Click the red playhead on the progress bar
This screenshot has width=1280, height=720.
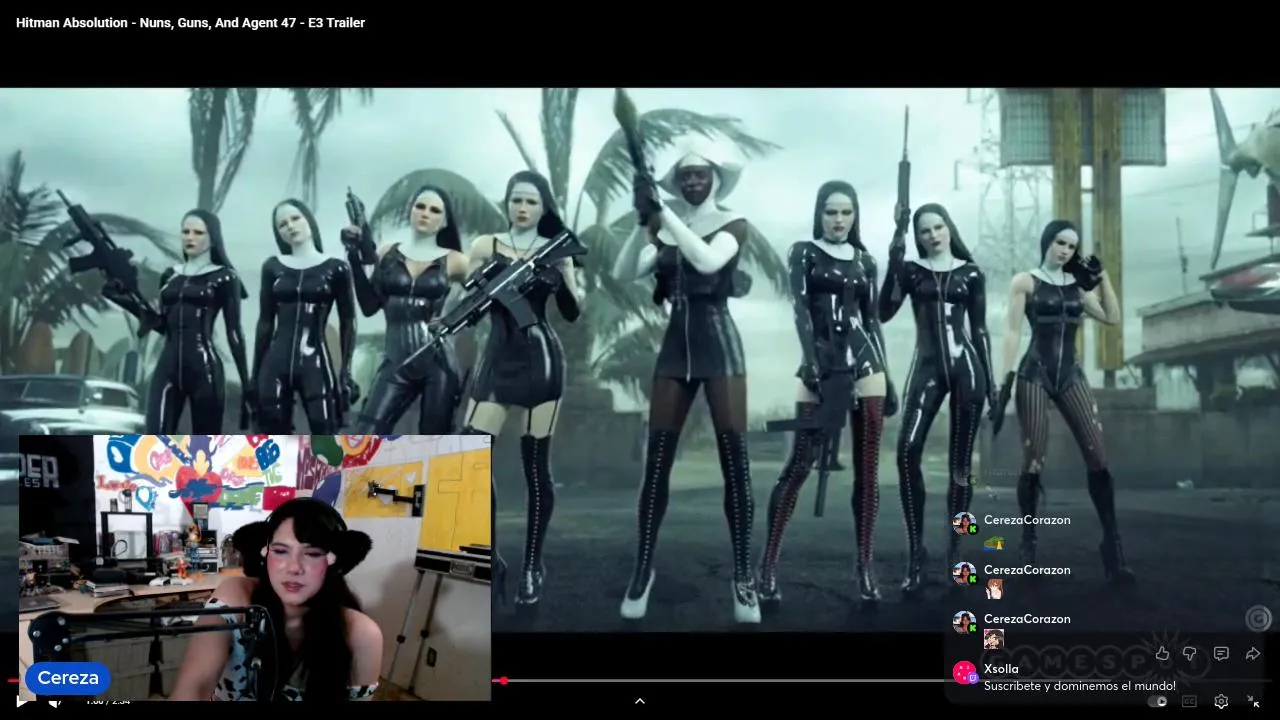tap(504, 681)
